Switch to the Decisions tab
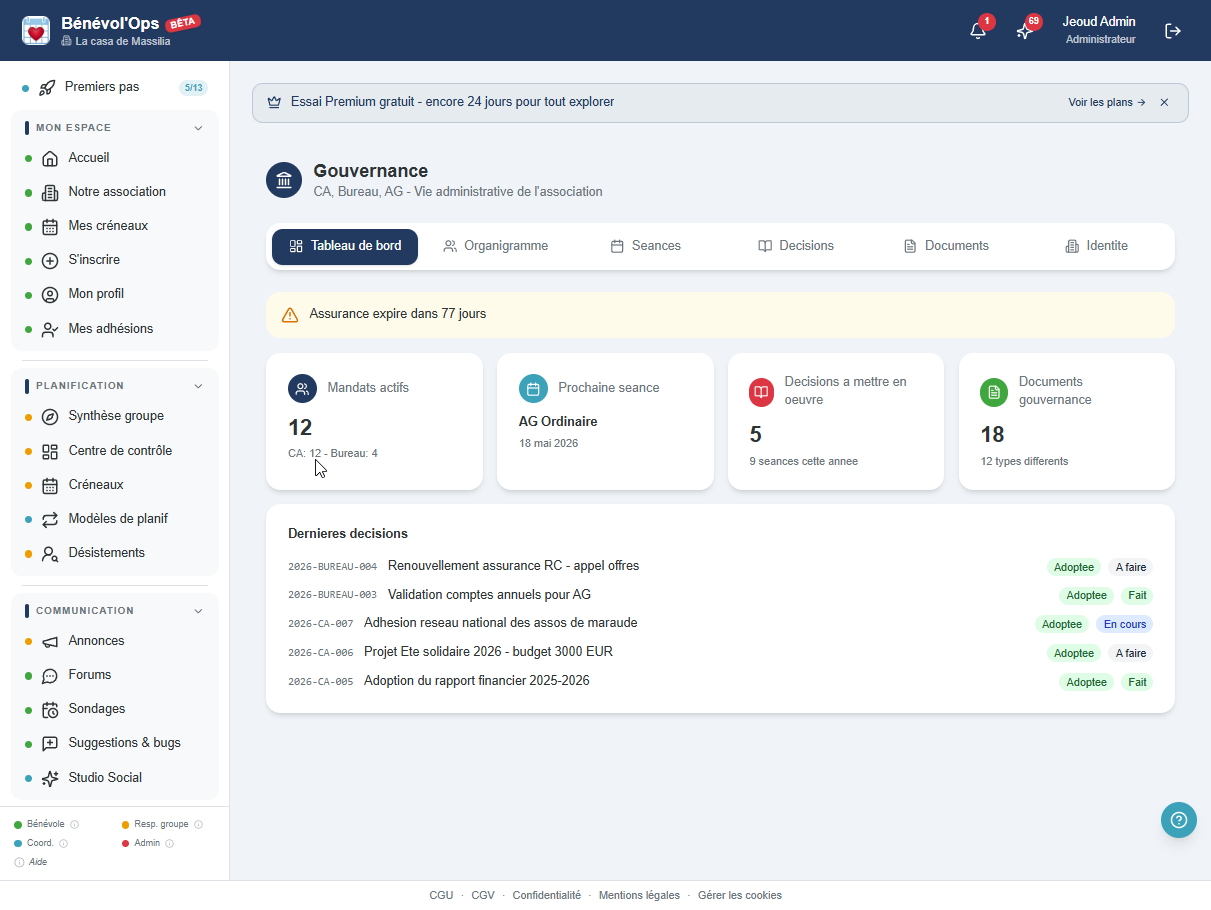This screenshot has width=1211, height=910. click(x=796, y=246)
